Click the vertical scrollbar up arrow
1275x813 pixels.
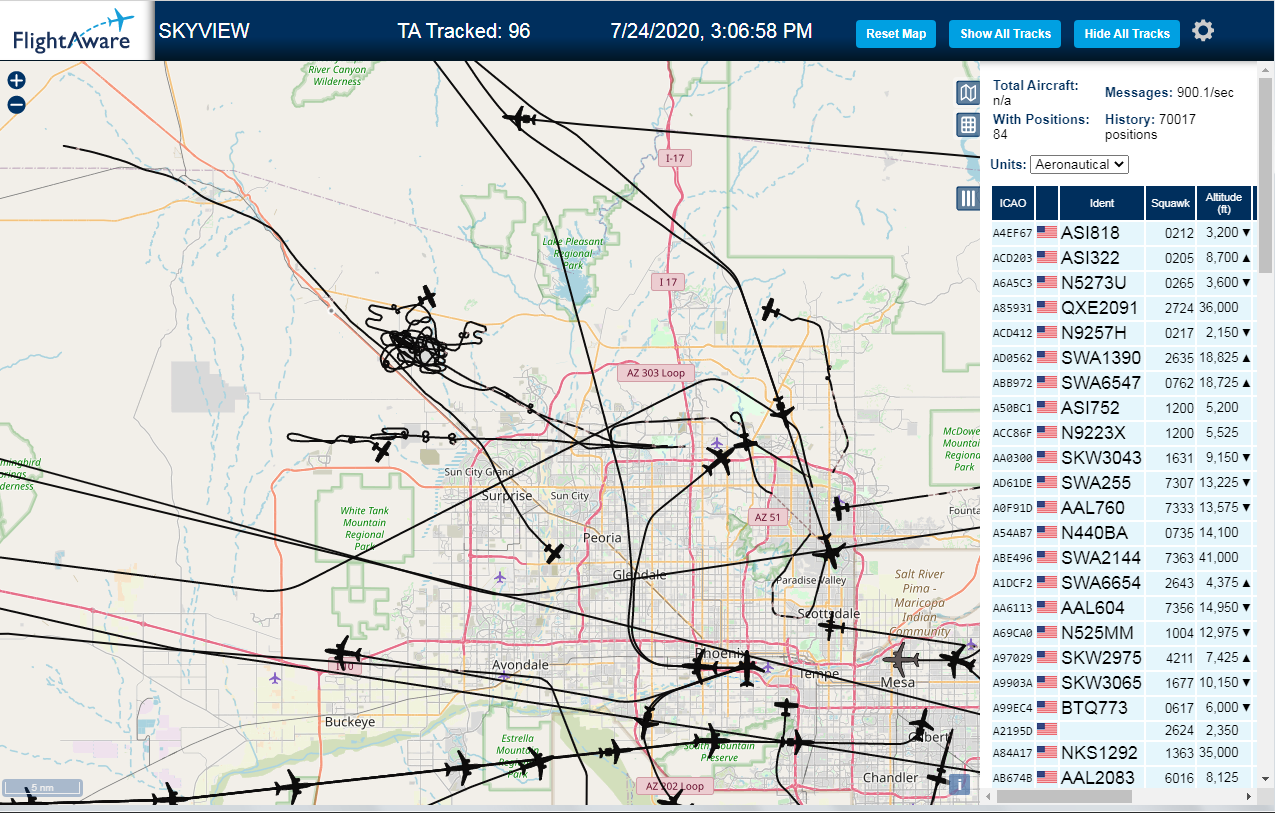tap(1266, 70)
